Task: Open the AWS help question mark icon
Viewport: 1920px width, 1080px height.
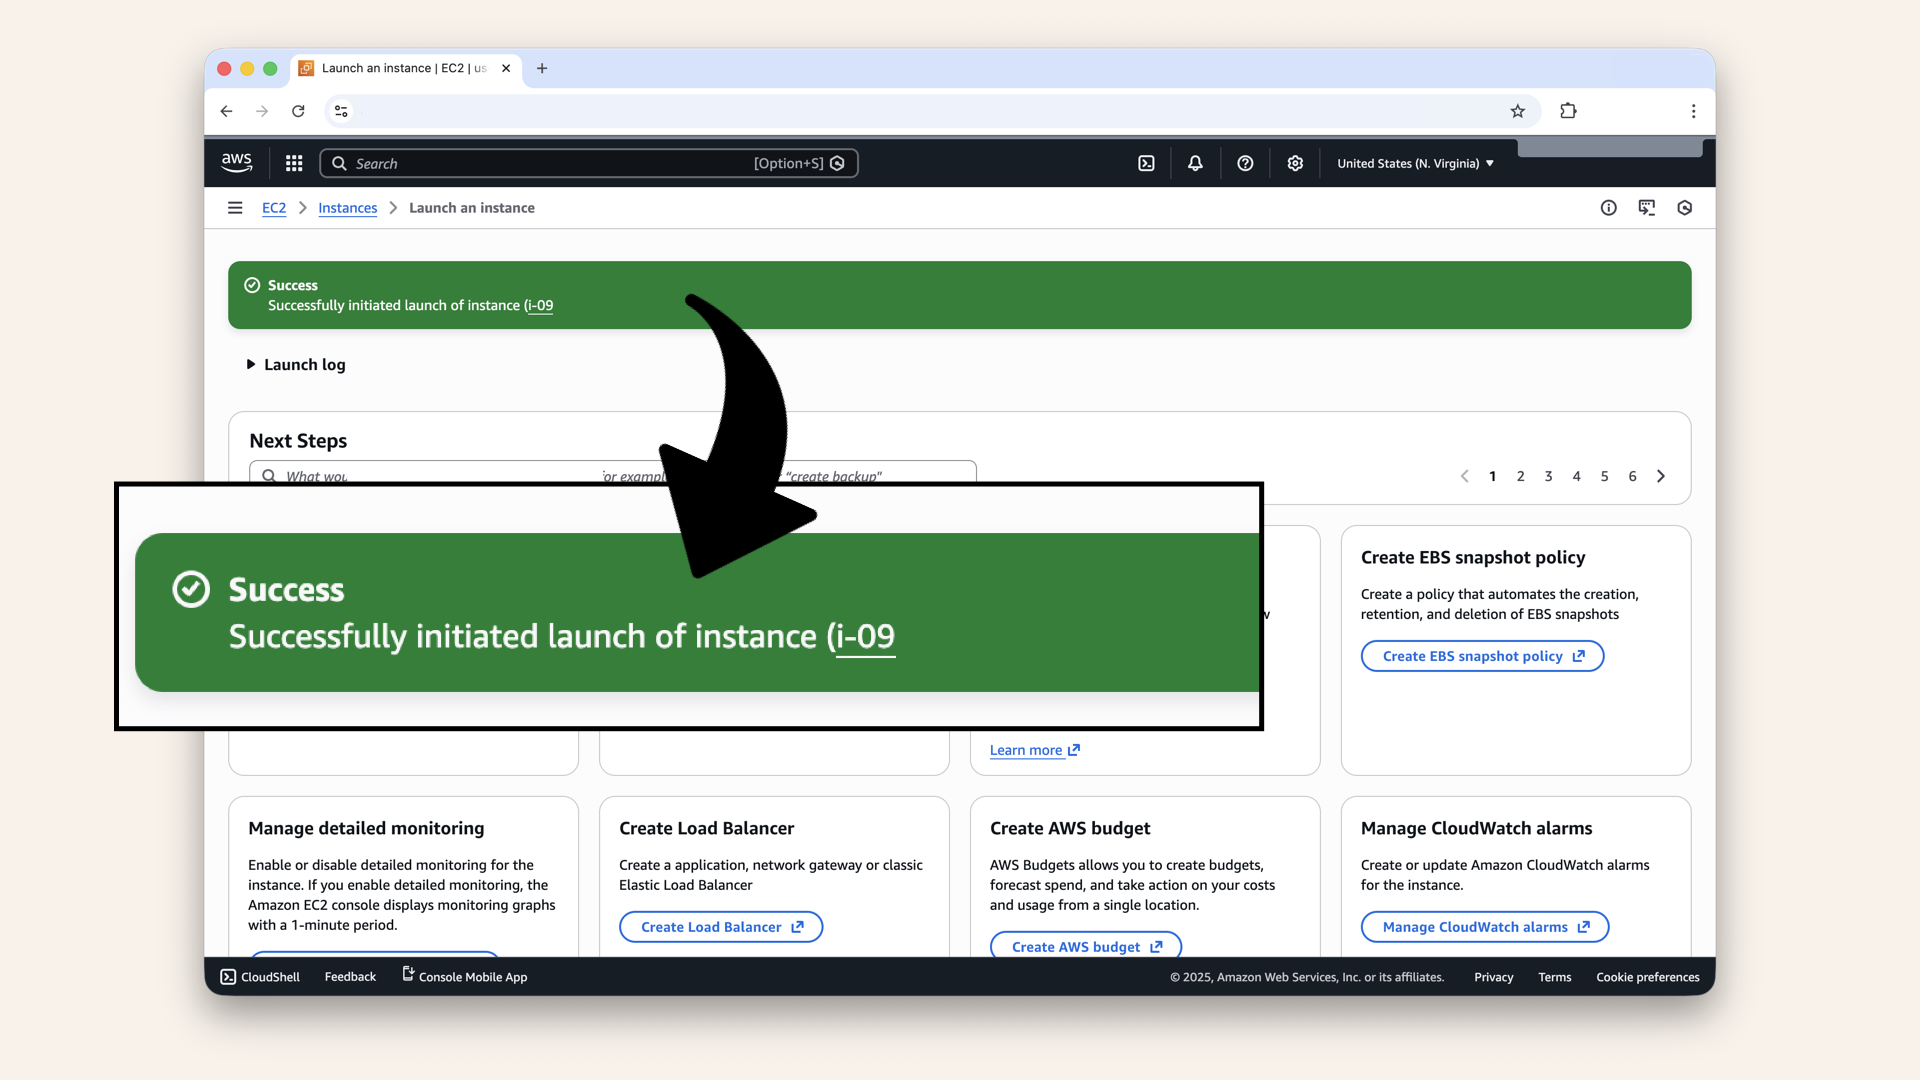Action: pyautogui.click(x=1245, y=162)
